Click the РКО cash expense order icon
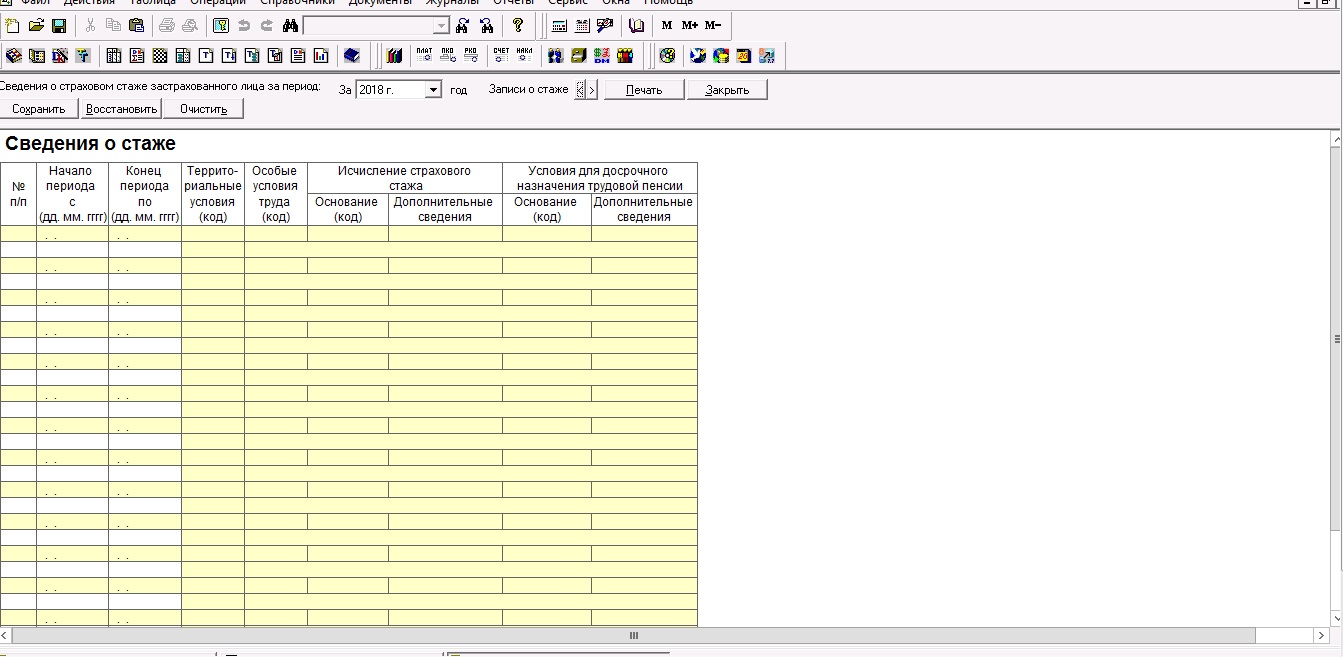Viewport: 1343px width, 657px height. (470, 55)
